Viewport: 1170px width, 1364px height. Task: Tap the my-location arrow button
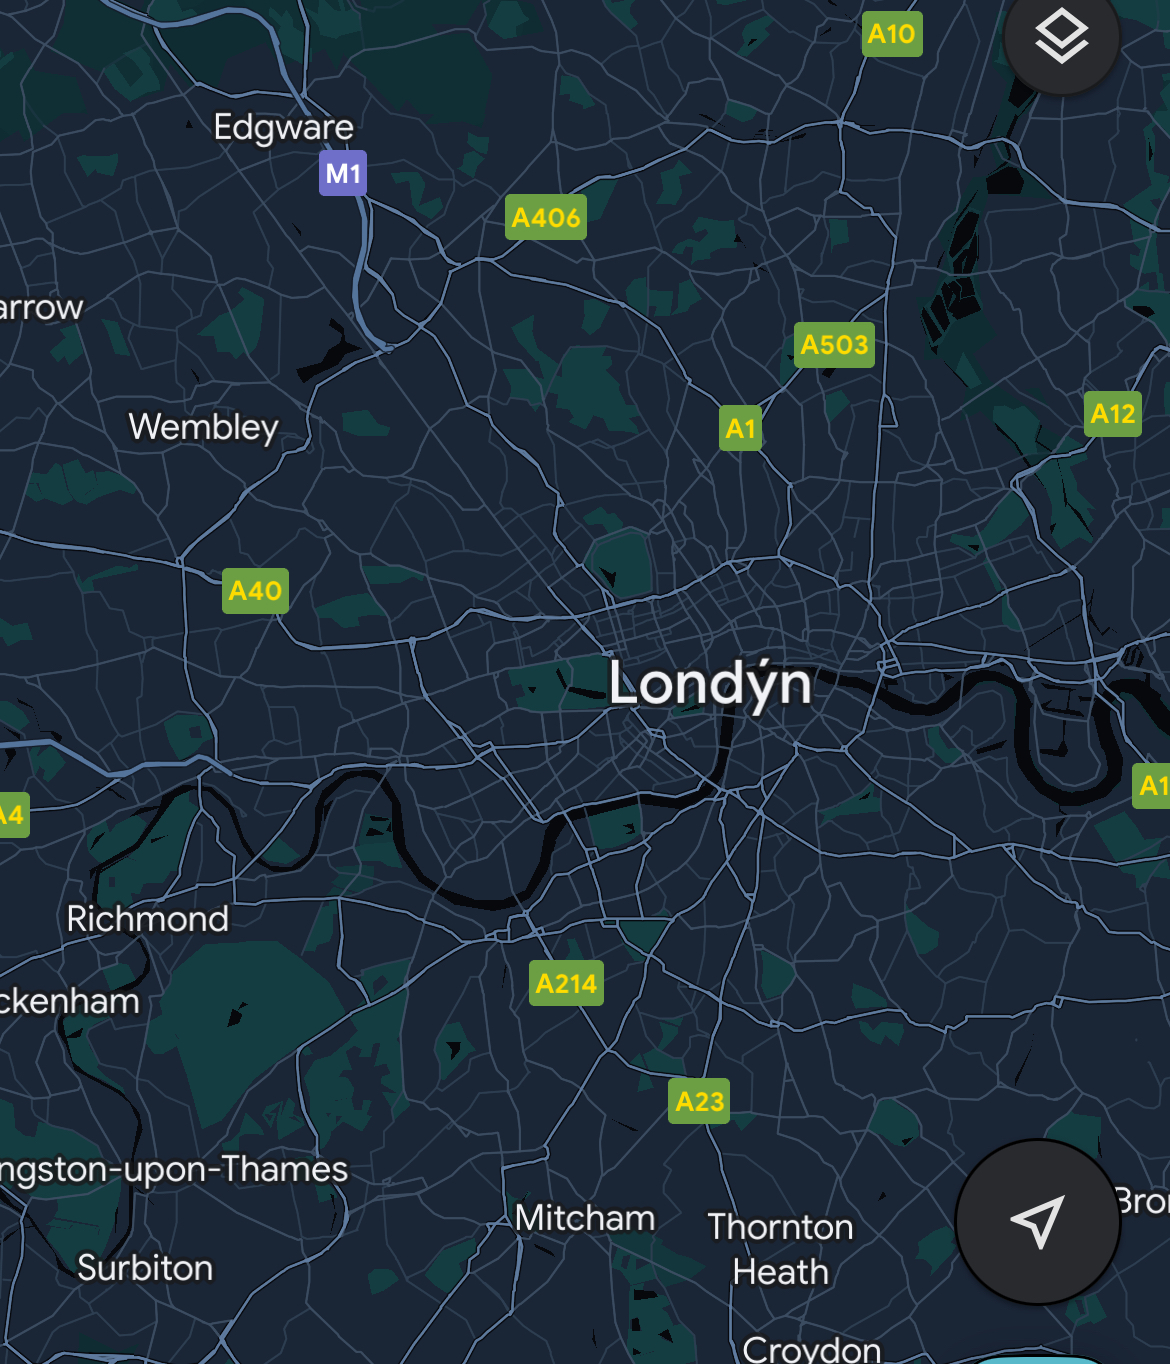1037,1221
